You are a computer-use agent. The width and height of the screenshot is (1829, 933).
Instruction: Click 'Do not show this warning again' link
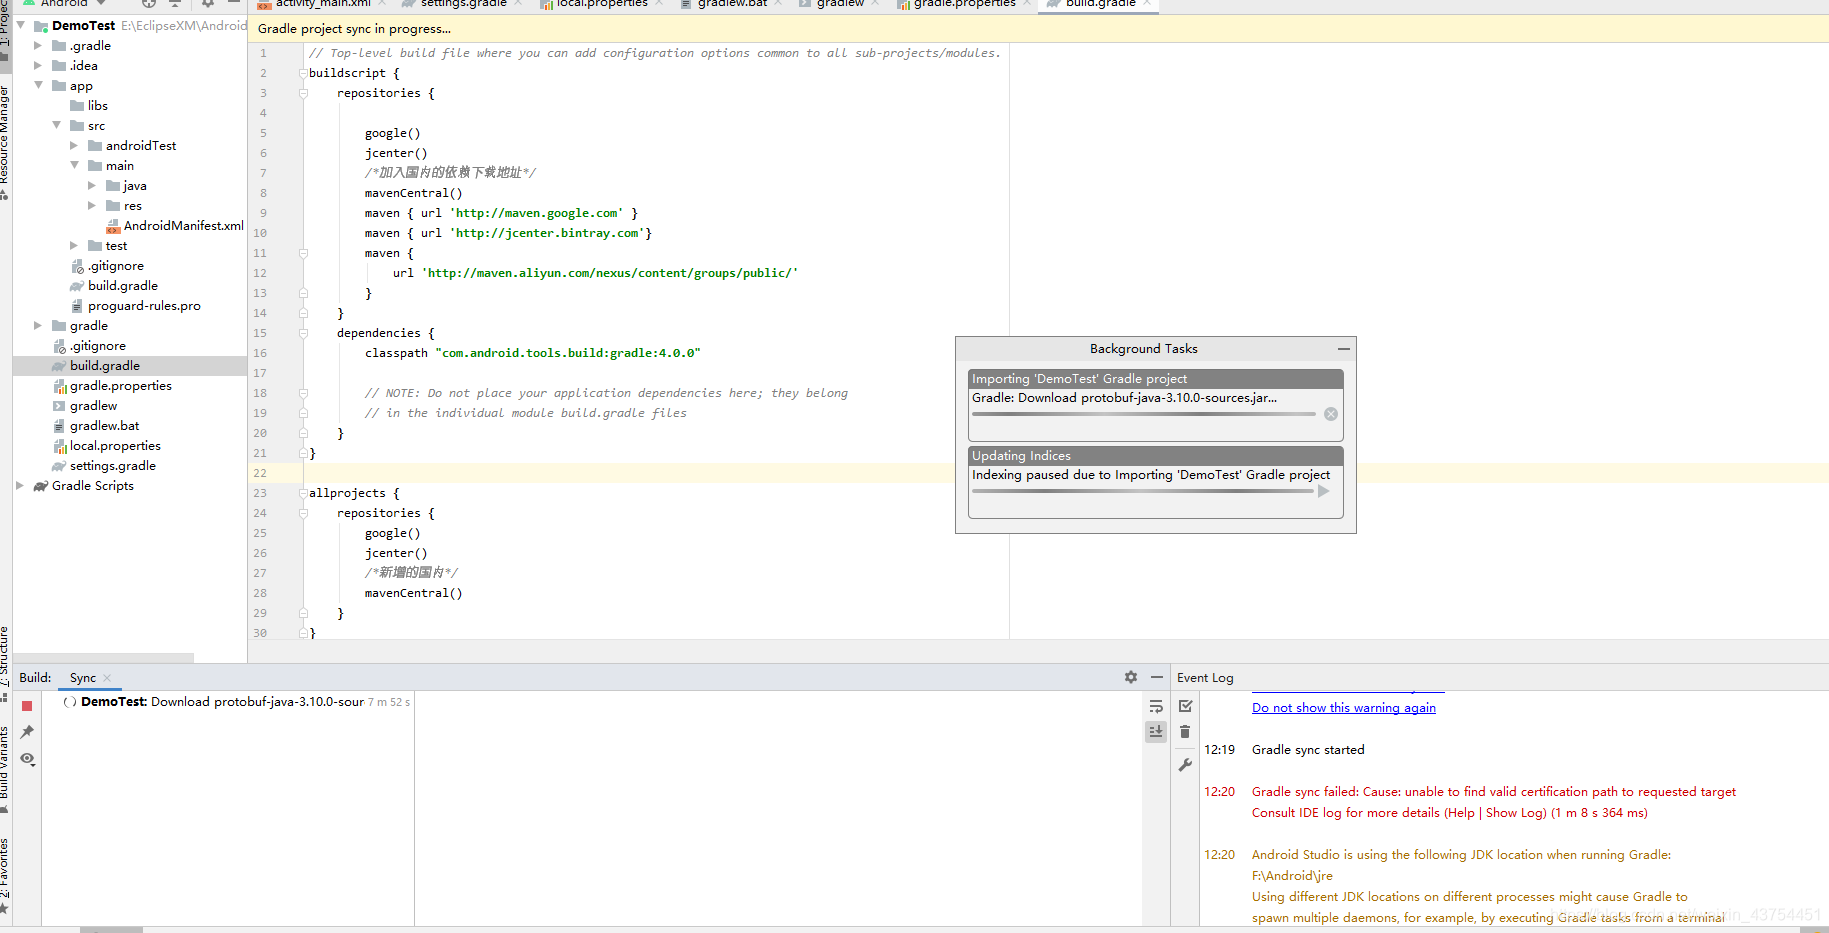1343,708
